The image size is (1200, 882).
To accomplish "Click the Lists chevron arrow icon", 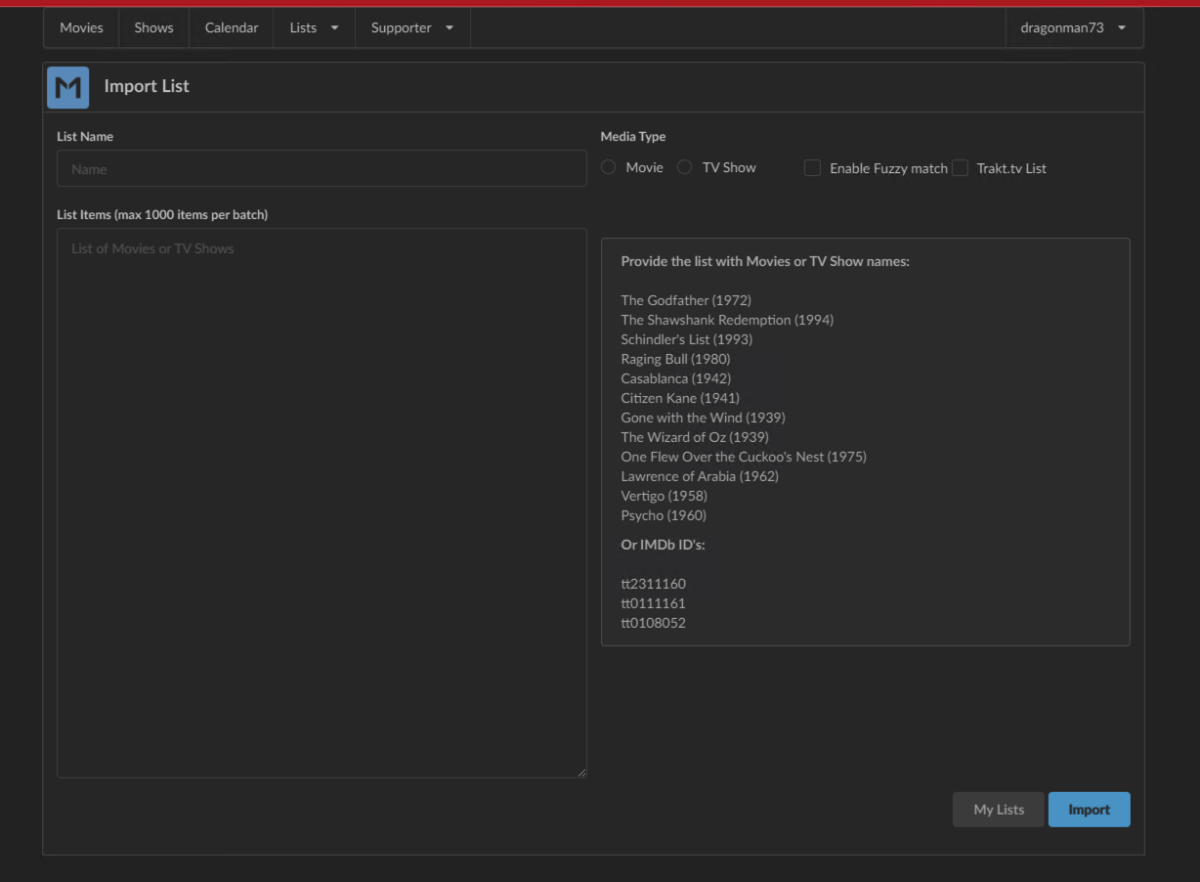I will (334, 28).
